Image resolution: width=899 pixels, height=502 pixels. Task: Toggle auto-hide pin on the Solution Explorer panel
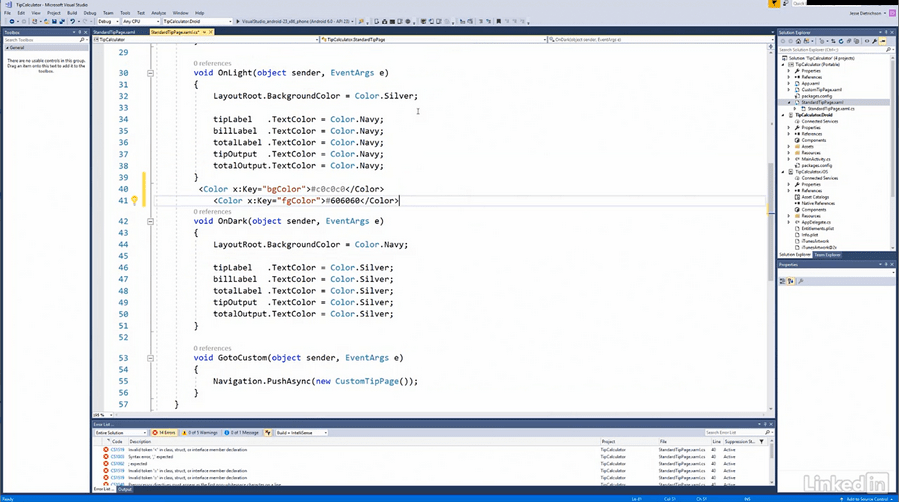[886, 33]
